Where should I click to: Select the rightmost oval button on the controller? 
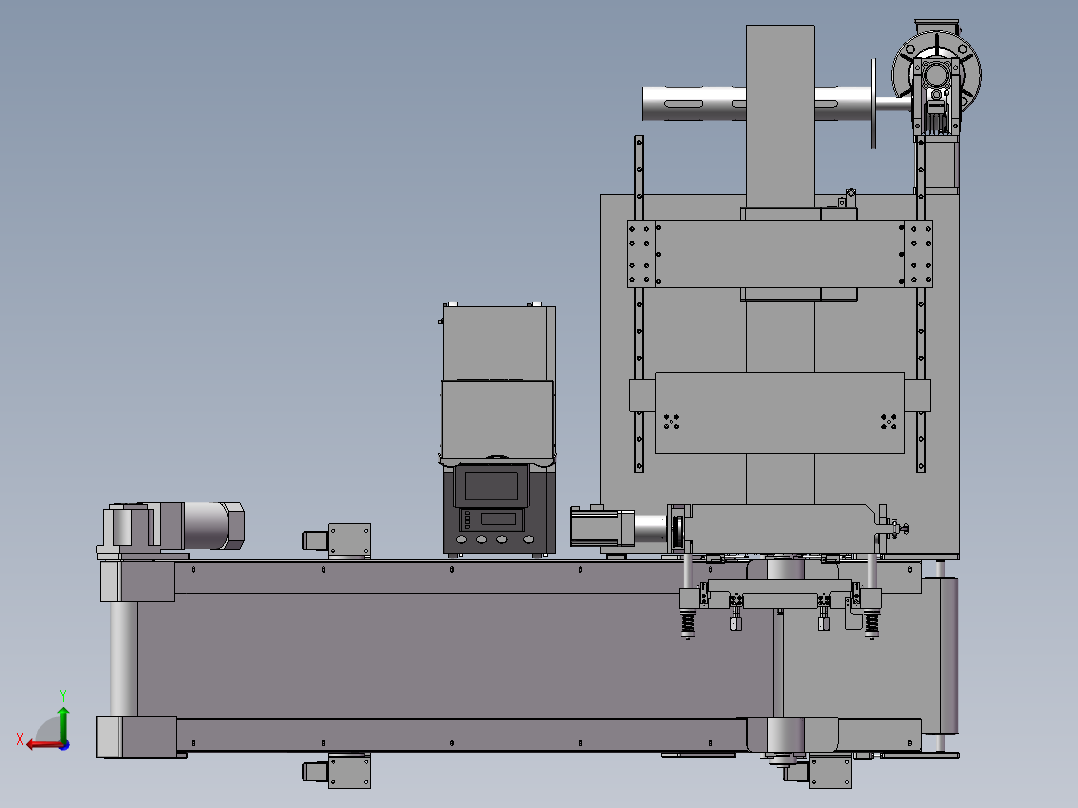pyautogui.click(x=528, y=539)
